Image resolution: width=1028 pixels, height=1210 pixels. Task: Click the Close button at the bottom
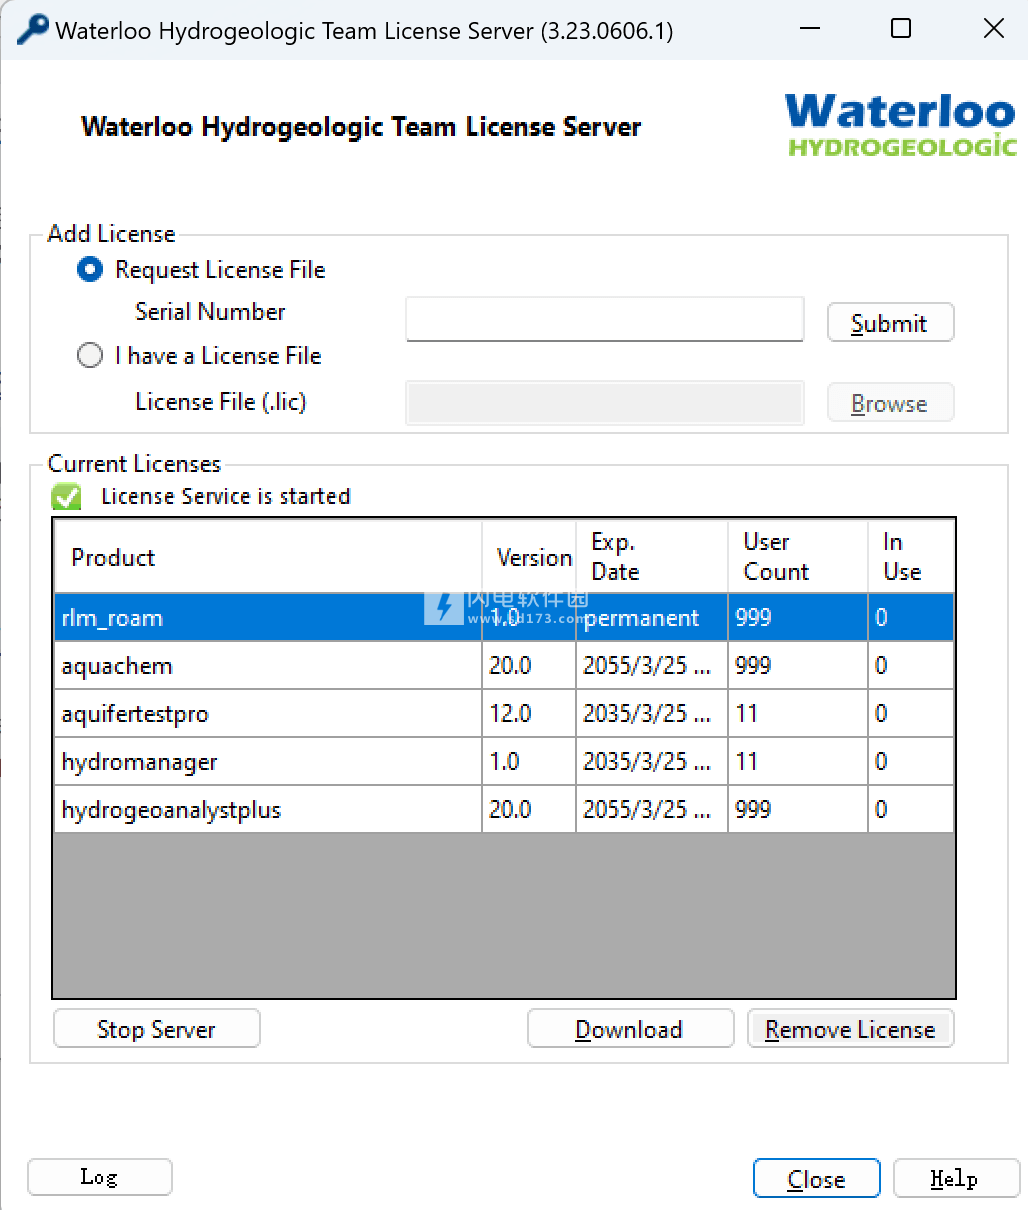coord(816,1179)
